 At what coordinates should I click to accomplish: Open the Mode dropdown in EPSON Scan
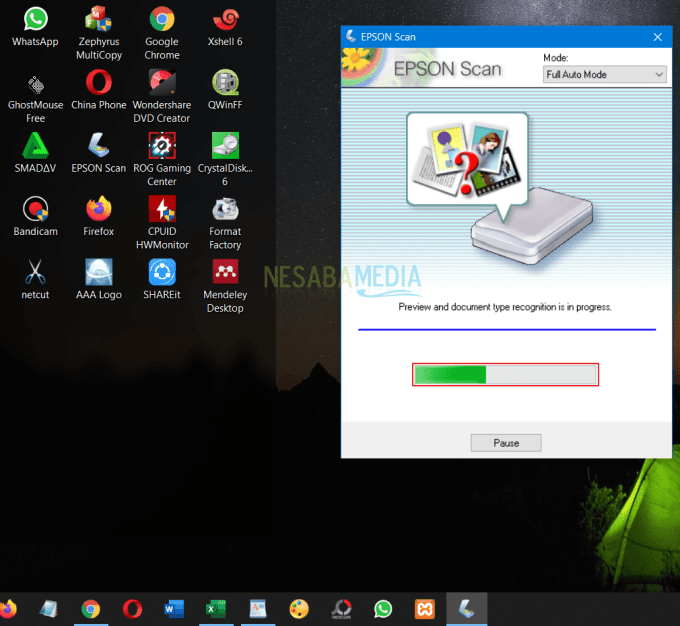click(x=604, y=75)
